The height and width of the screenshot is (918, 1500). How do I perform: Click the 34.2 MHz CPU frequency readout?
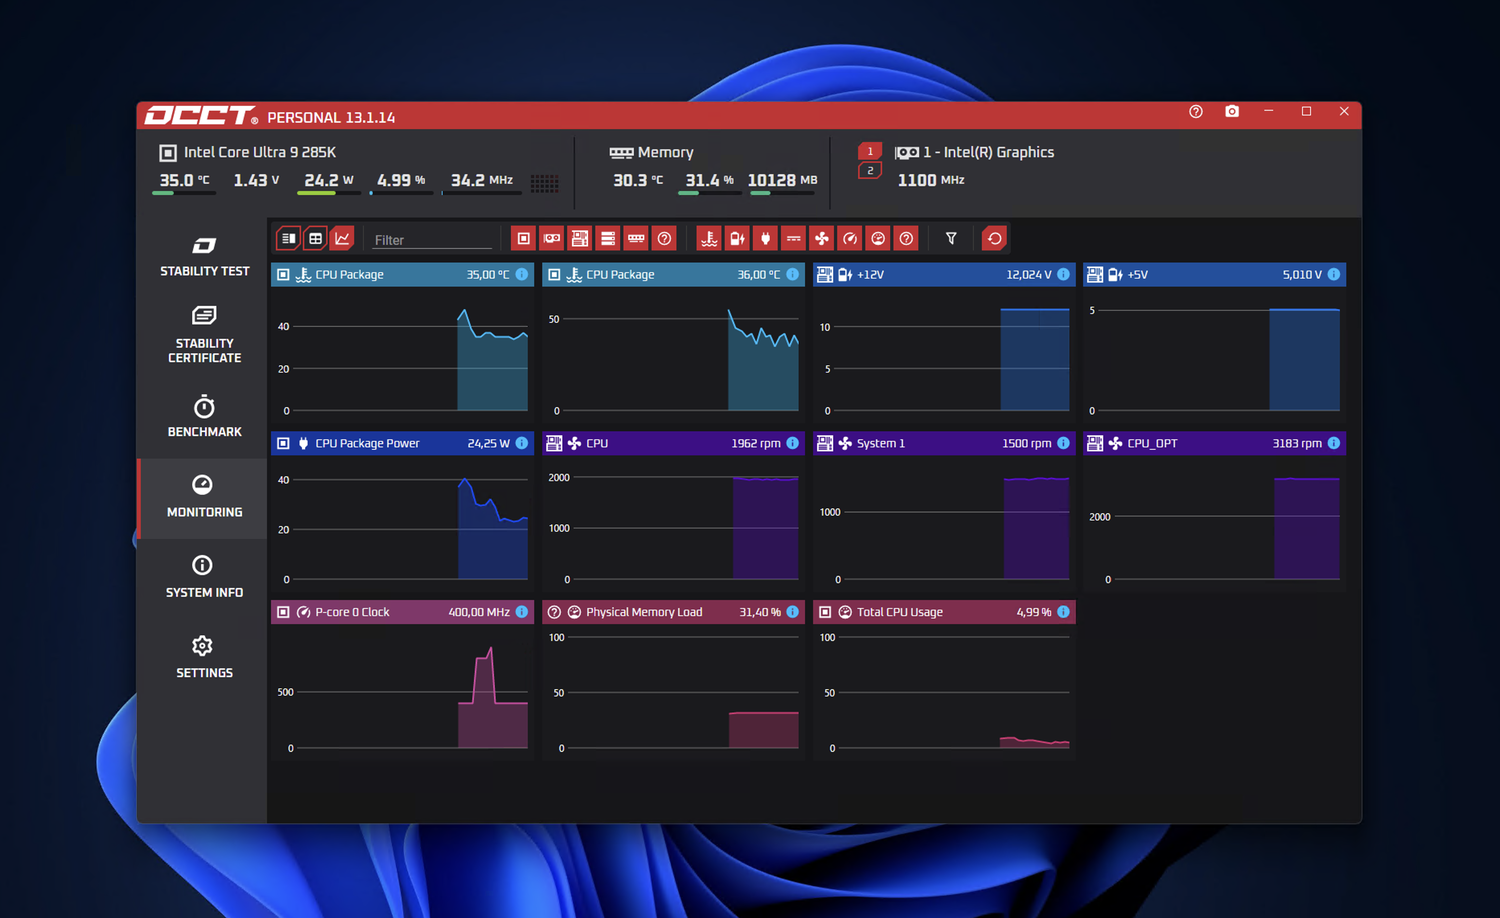[482, 180]
